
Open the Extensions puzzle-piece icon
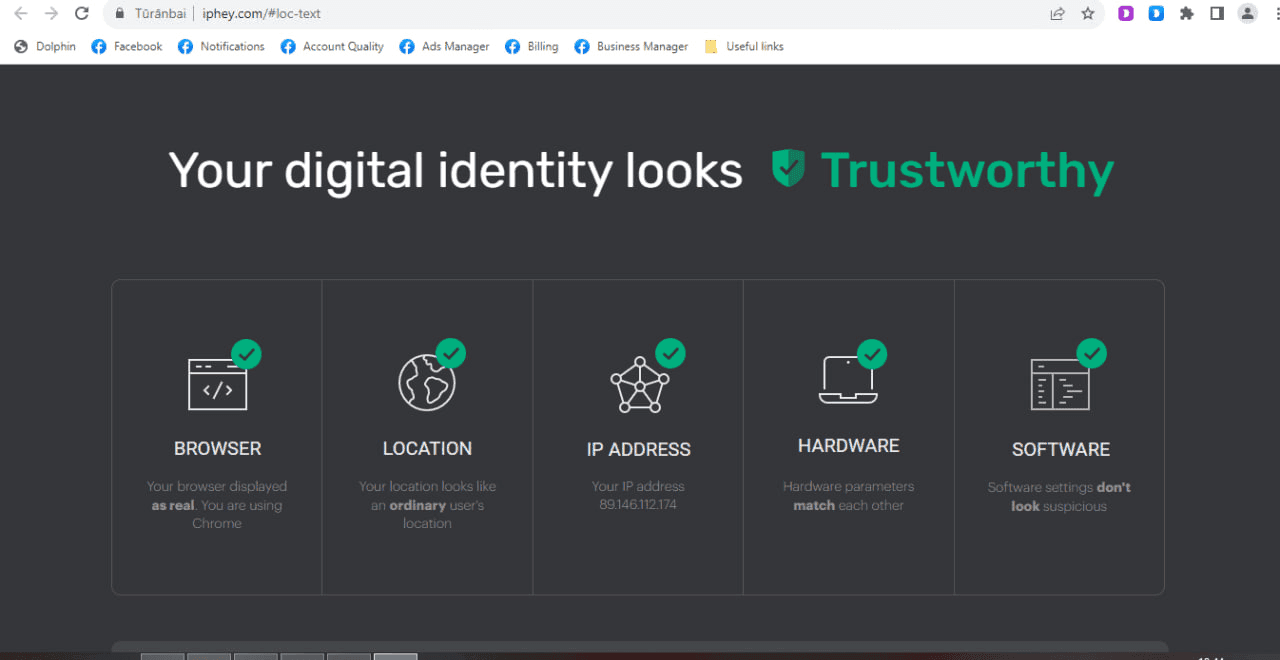pyautogui.click(x=1187, y=14)
